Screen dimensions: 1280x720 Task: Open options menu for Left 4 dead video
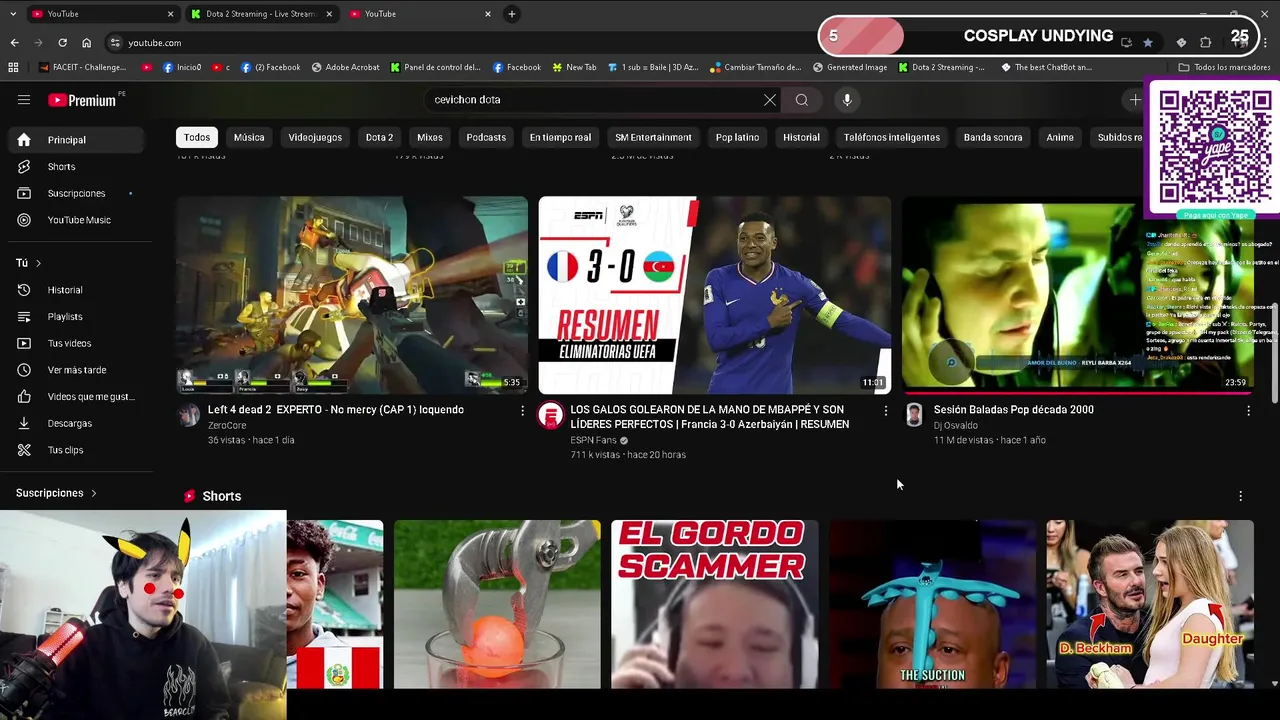click(x=522, y=411)
